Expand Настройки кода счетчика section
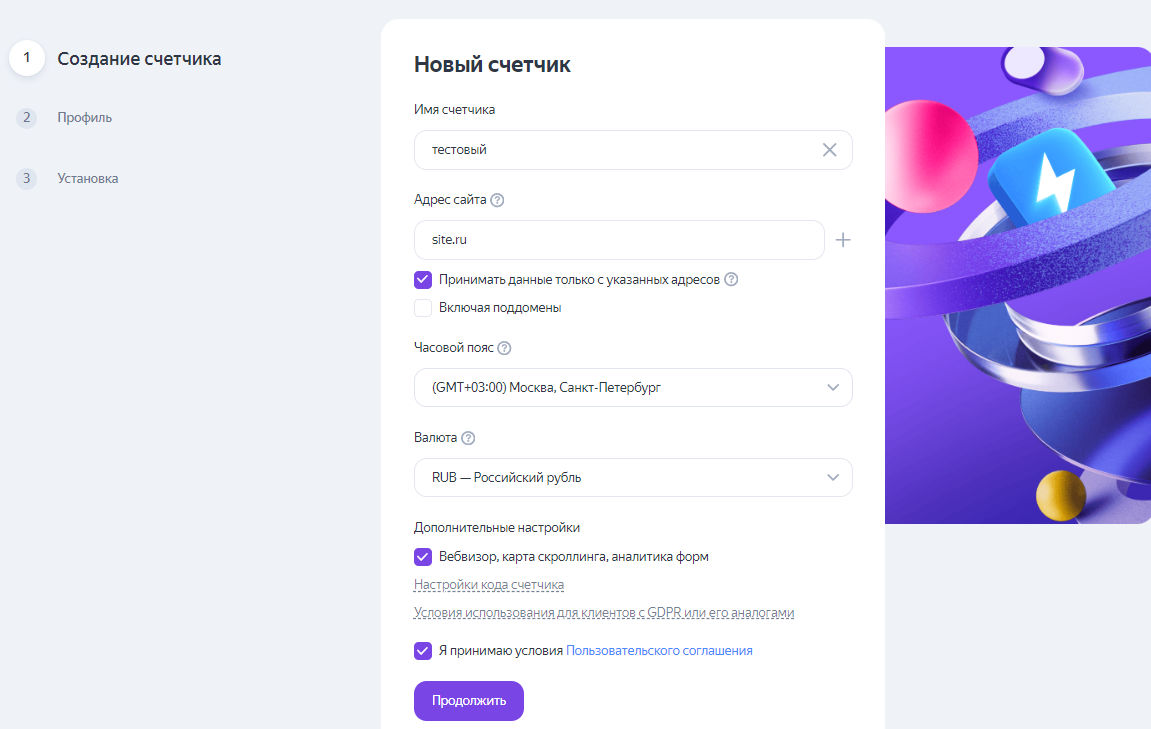The height and width of the screenshot is (729, 1151). (x=489, y=585)
